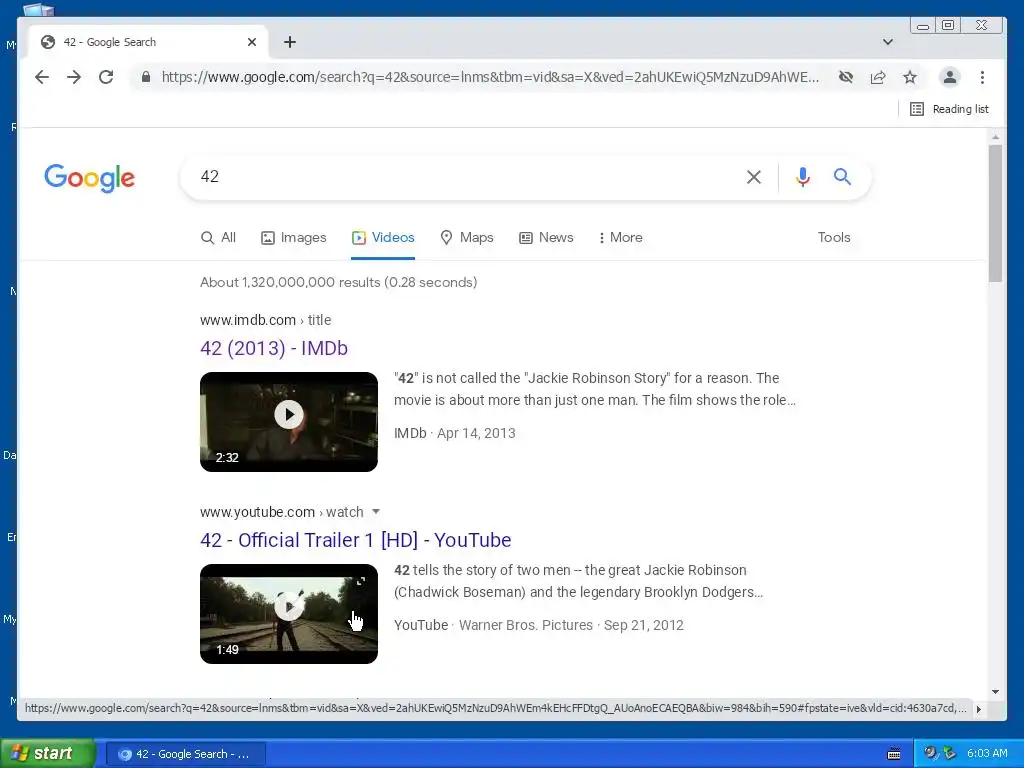Switch to the Images tab
The height and width of the screenshot is (768, 1024).
pyautogui.click(x=293, y=238)
